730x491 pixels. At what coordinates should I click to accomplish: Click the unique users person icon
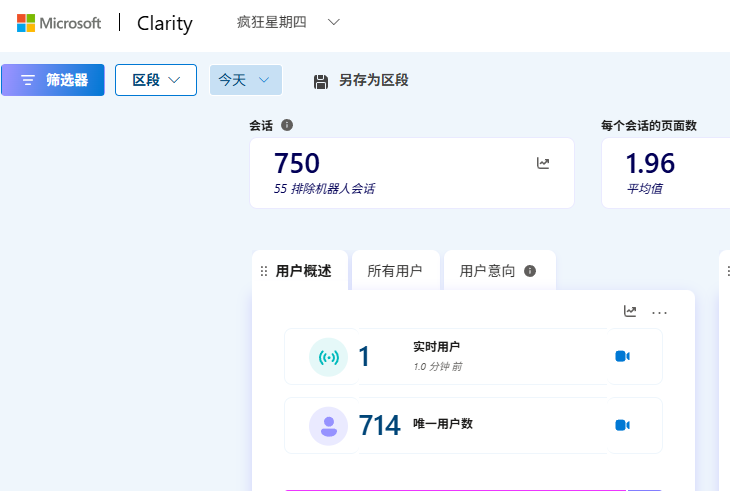[328, 426]
